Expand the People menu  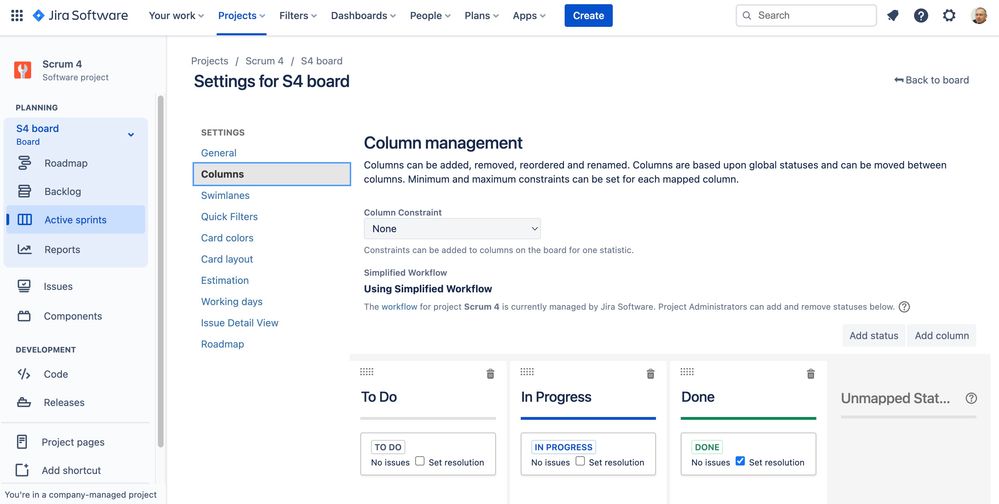430,15
